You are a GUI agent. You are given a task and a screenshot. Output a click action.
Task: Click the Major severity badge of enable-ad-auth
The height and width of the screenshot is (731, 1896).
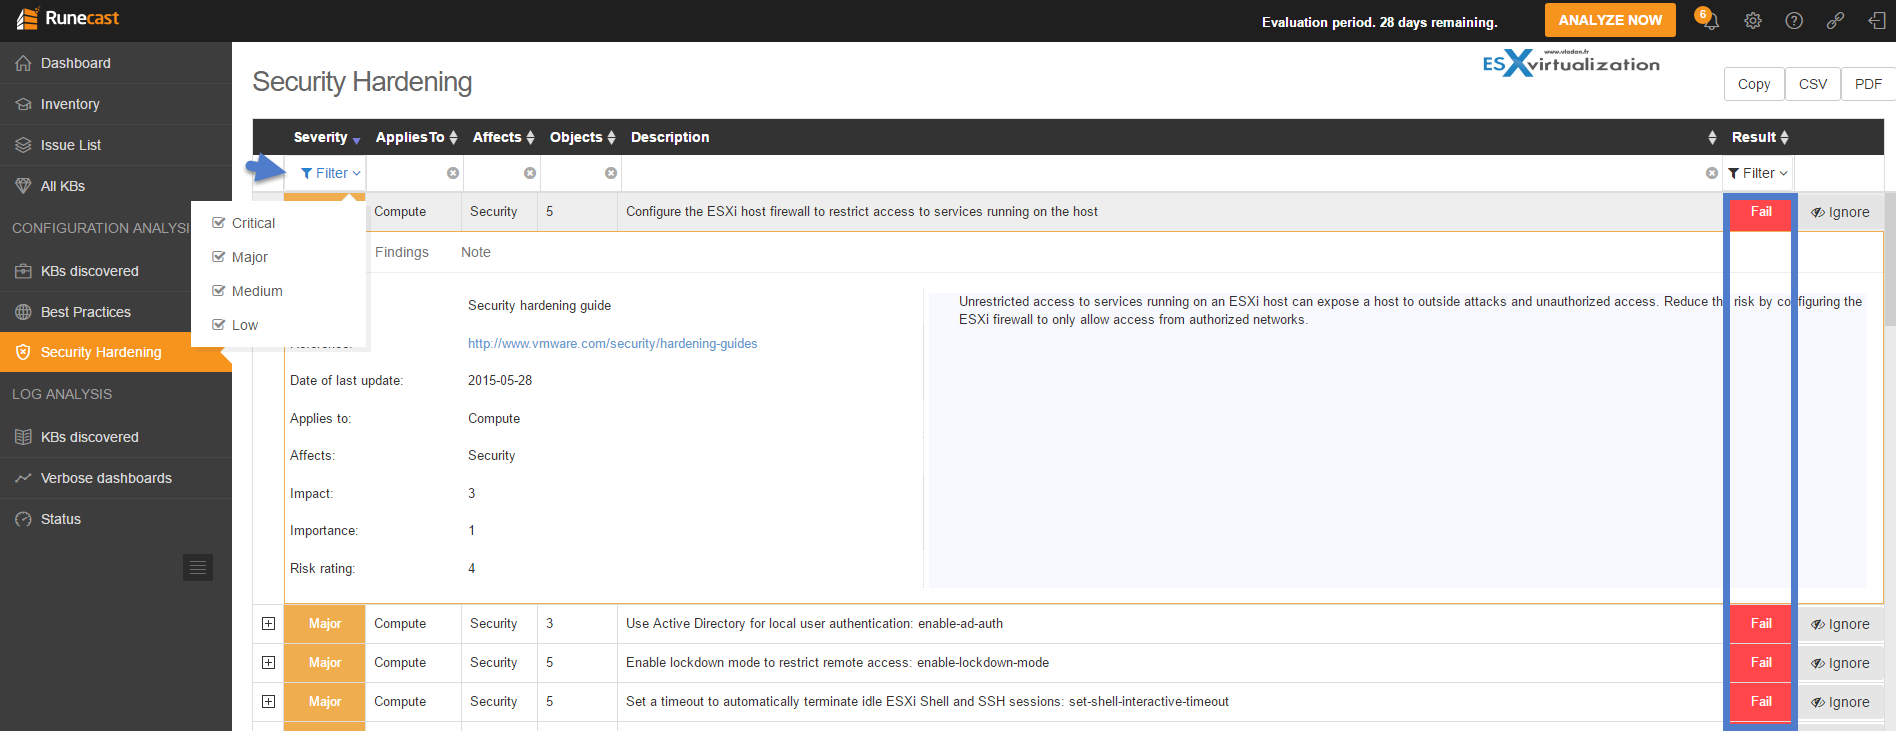[x=325, y=623]
